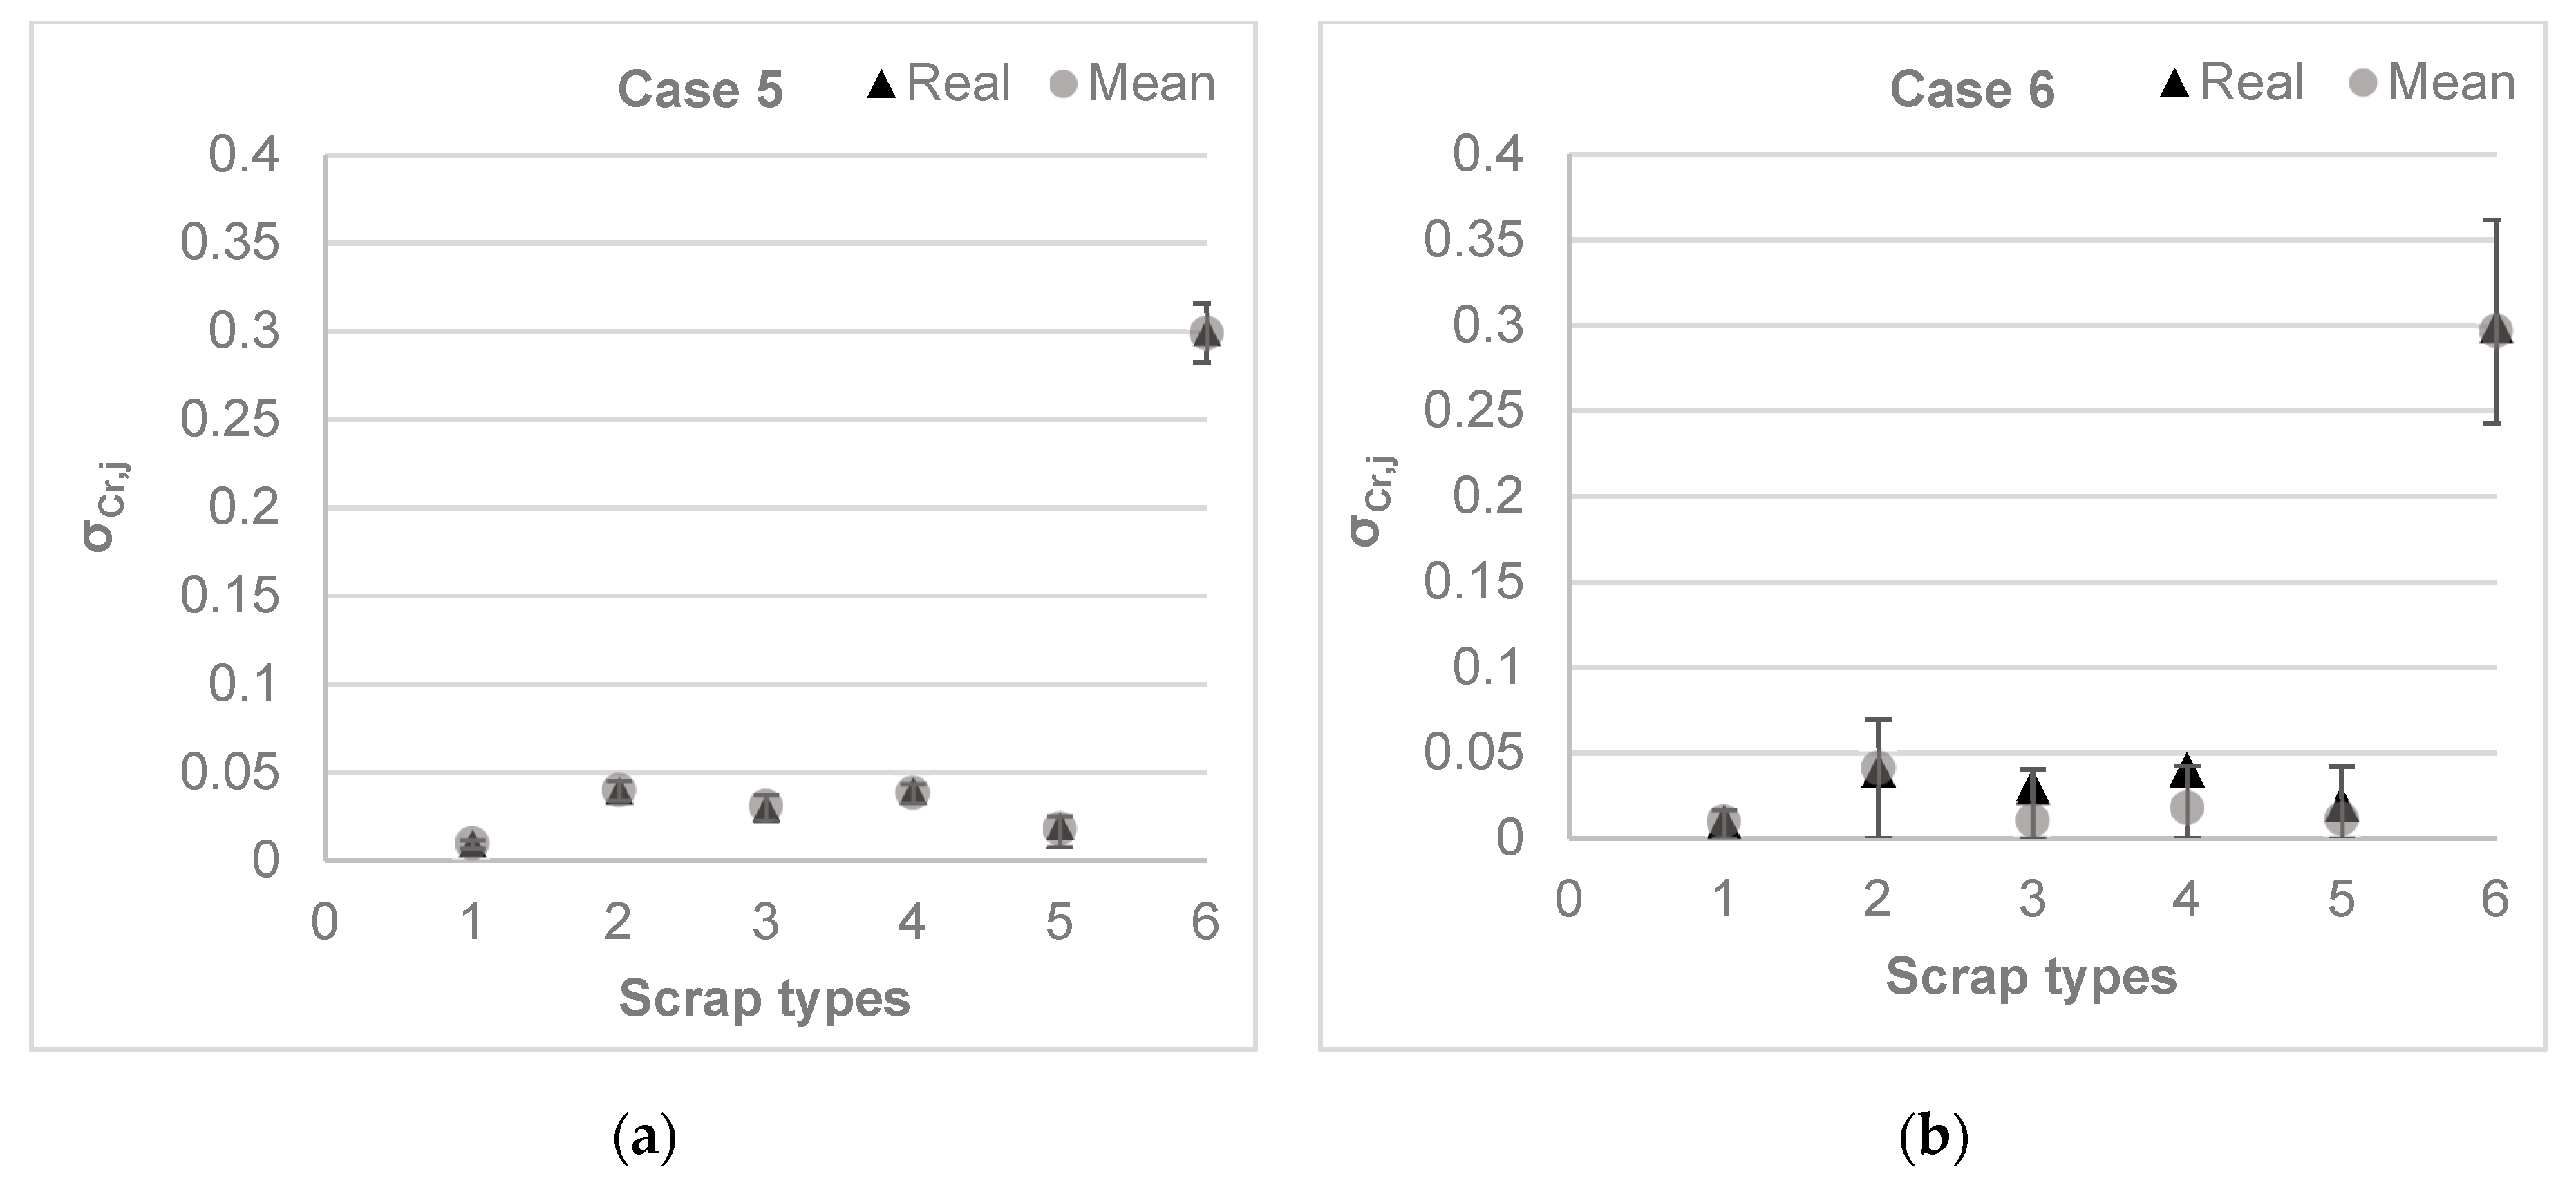This screenshot has height=1185, width=2576.
Task: Select scrap type 2 data point in Case 5
Action: [619, 790]
